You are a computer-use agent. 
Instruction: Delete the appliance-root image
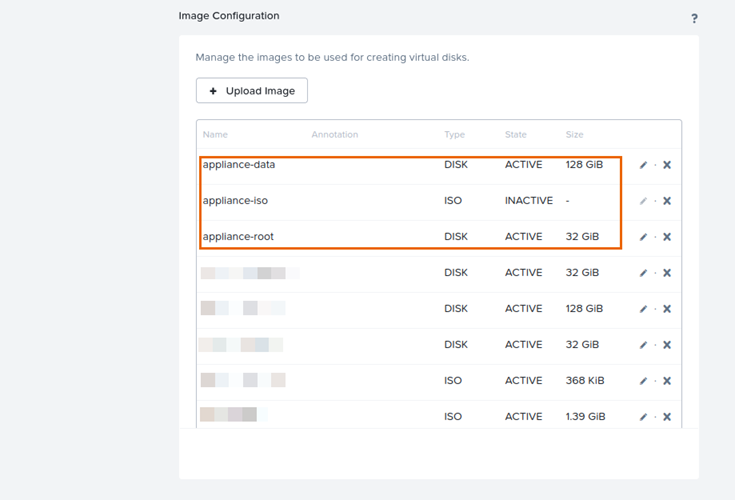pos(667,237)
